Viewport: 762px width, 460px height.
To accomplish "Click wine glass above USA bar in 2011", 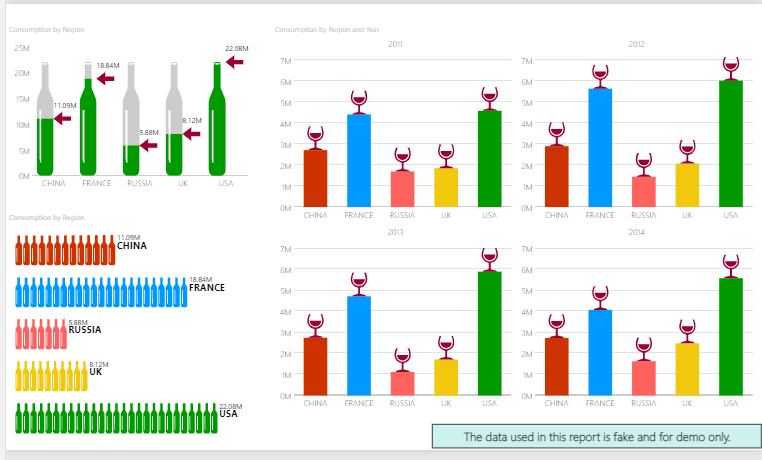I will point(489,98).
